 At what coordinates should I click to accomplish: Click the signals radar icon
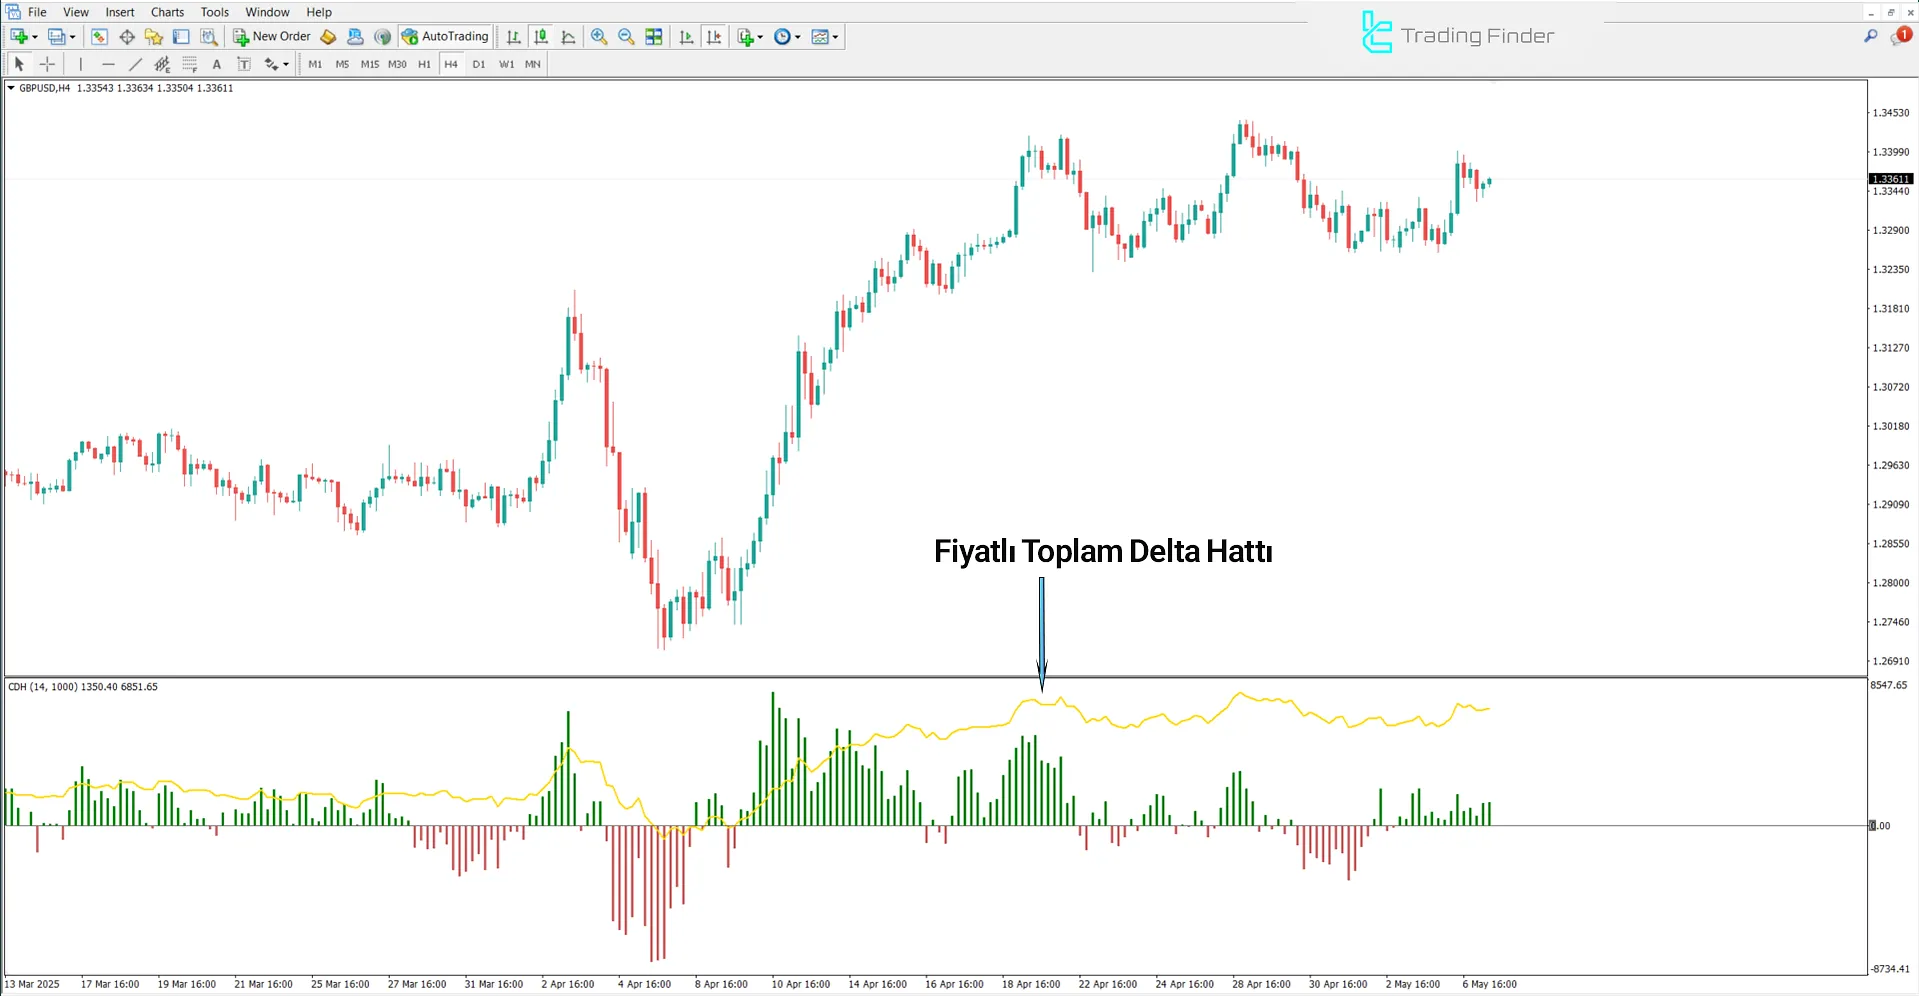pyautogui.click(x=382, y=37)
